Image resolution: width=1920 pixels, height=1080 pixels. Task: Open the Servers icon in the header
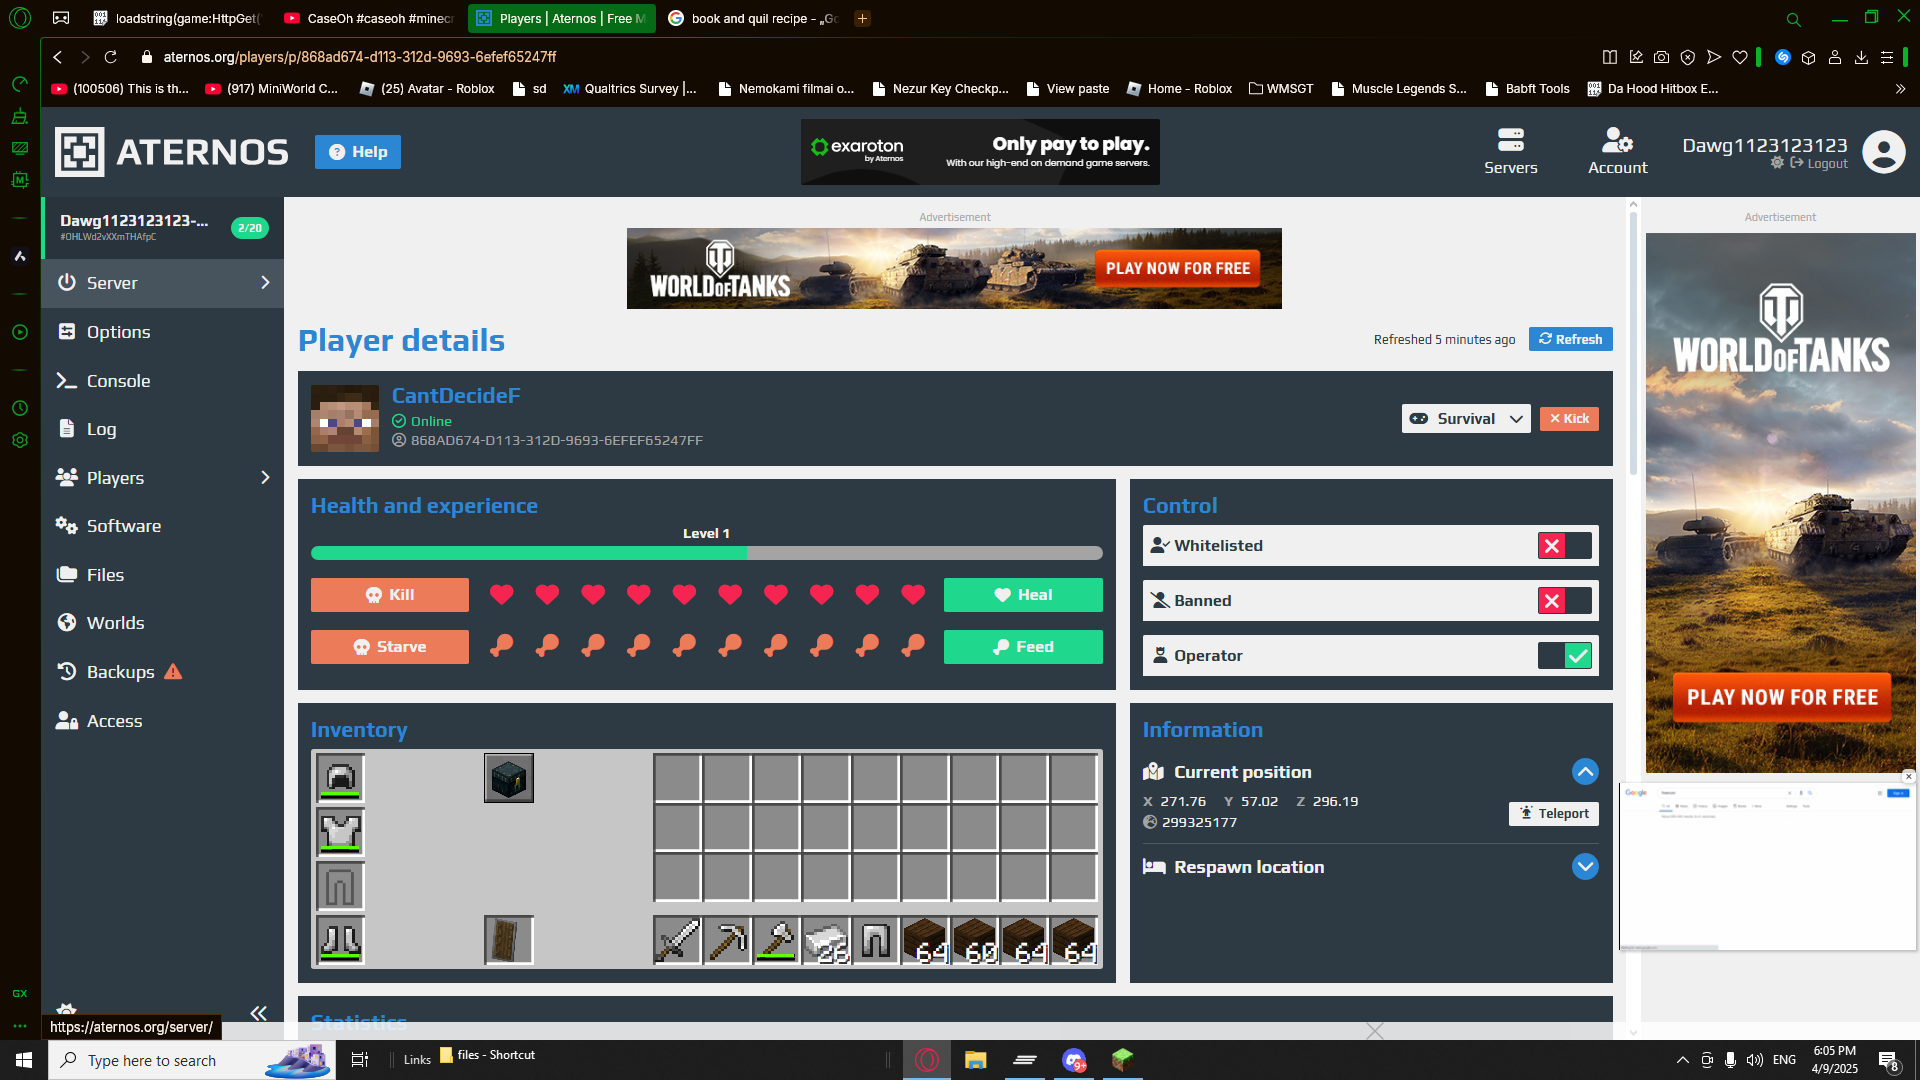tap(1510, 151)
